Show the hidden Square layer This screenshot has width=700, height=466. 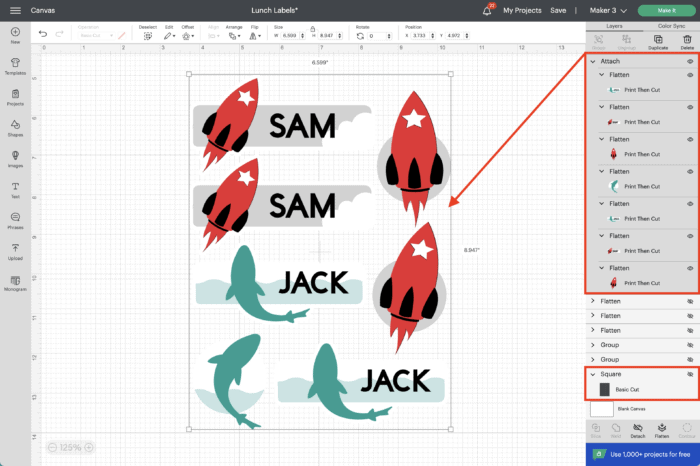[x=690, y=374]
